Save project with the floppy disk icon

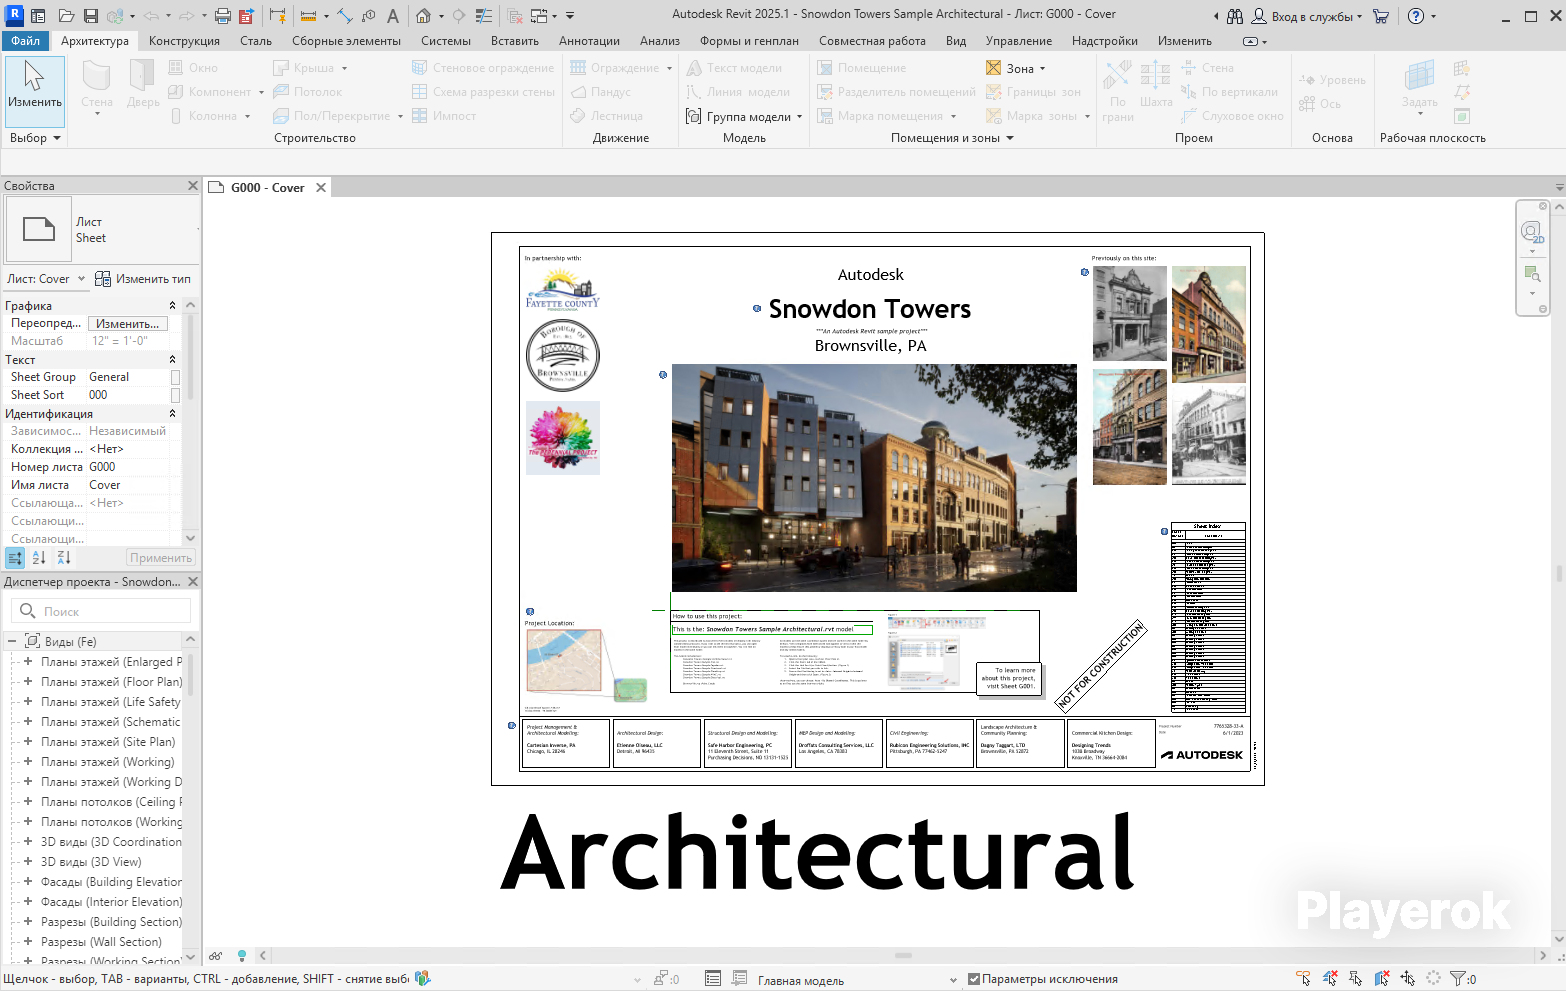pos(91,16)
